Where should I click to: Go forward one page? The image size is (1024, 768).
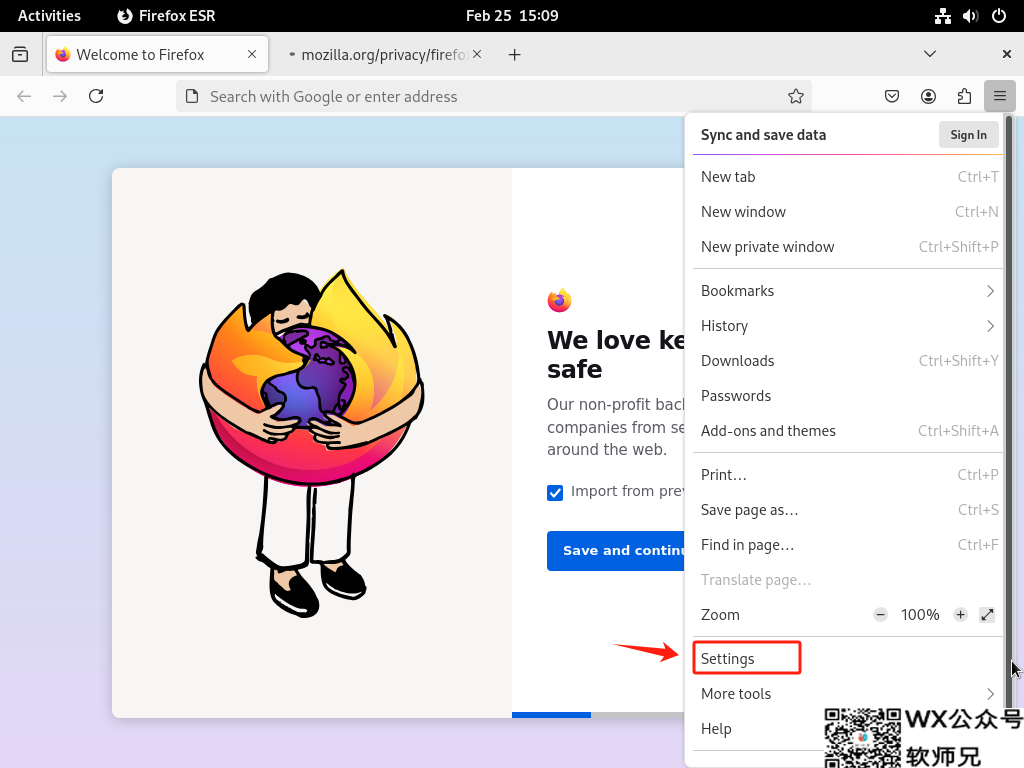pos(60,97)
